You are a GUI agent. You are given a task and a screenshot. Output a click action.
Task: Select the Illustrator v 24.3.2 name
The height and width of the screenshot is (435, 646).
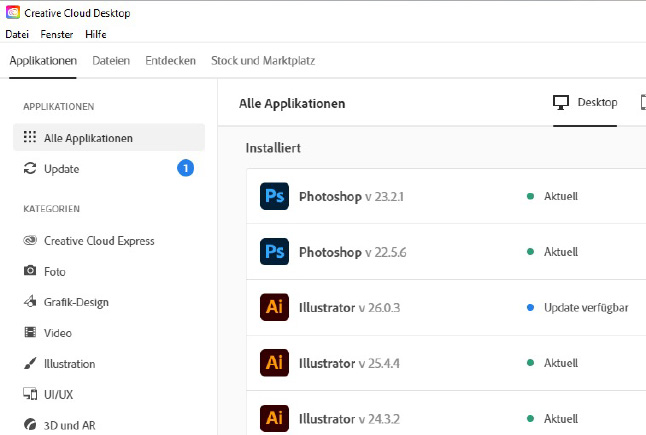pyautogui.click(x=349, y=419)
